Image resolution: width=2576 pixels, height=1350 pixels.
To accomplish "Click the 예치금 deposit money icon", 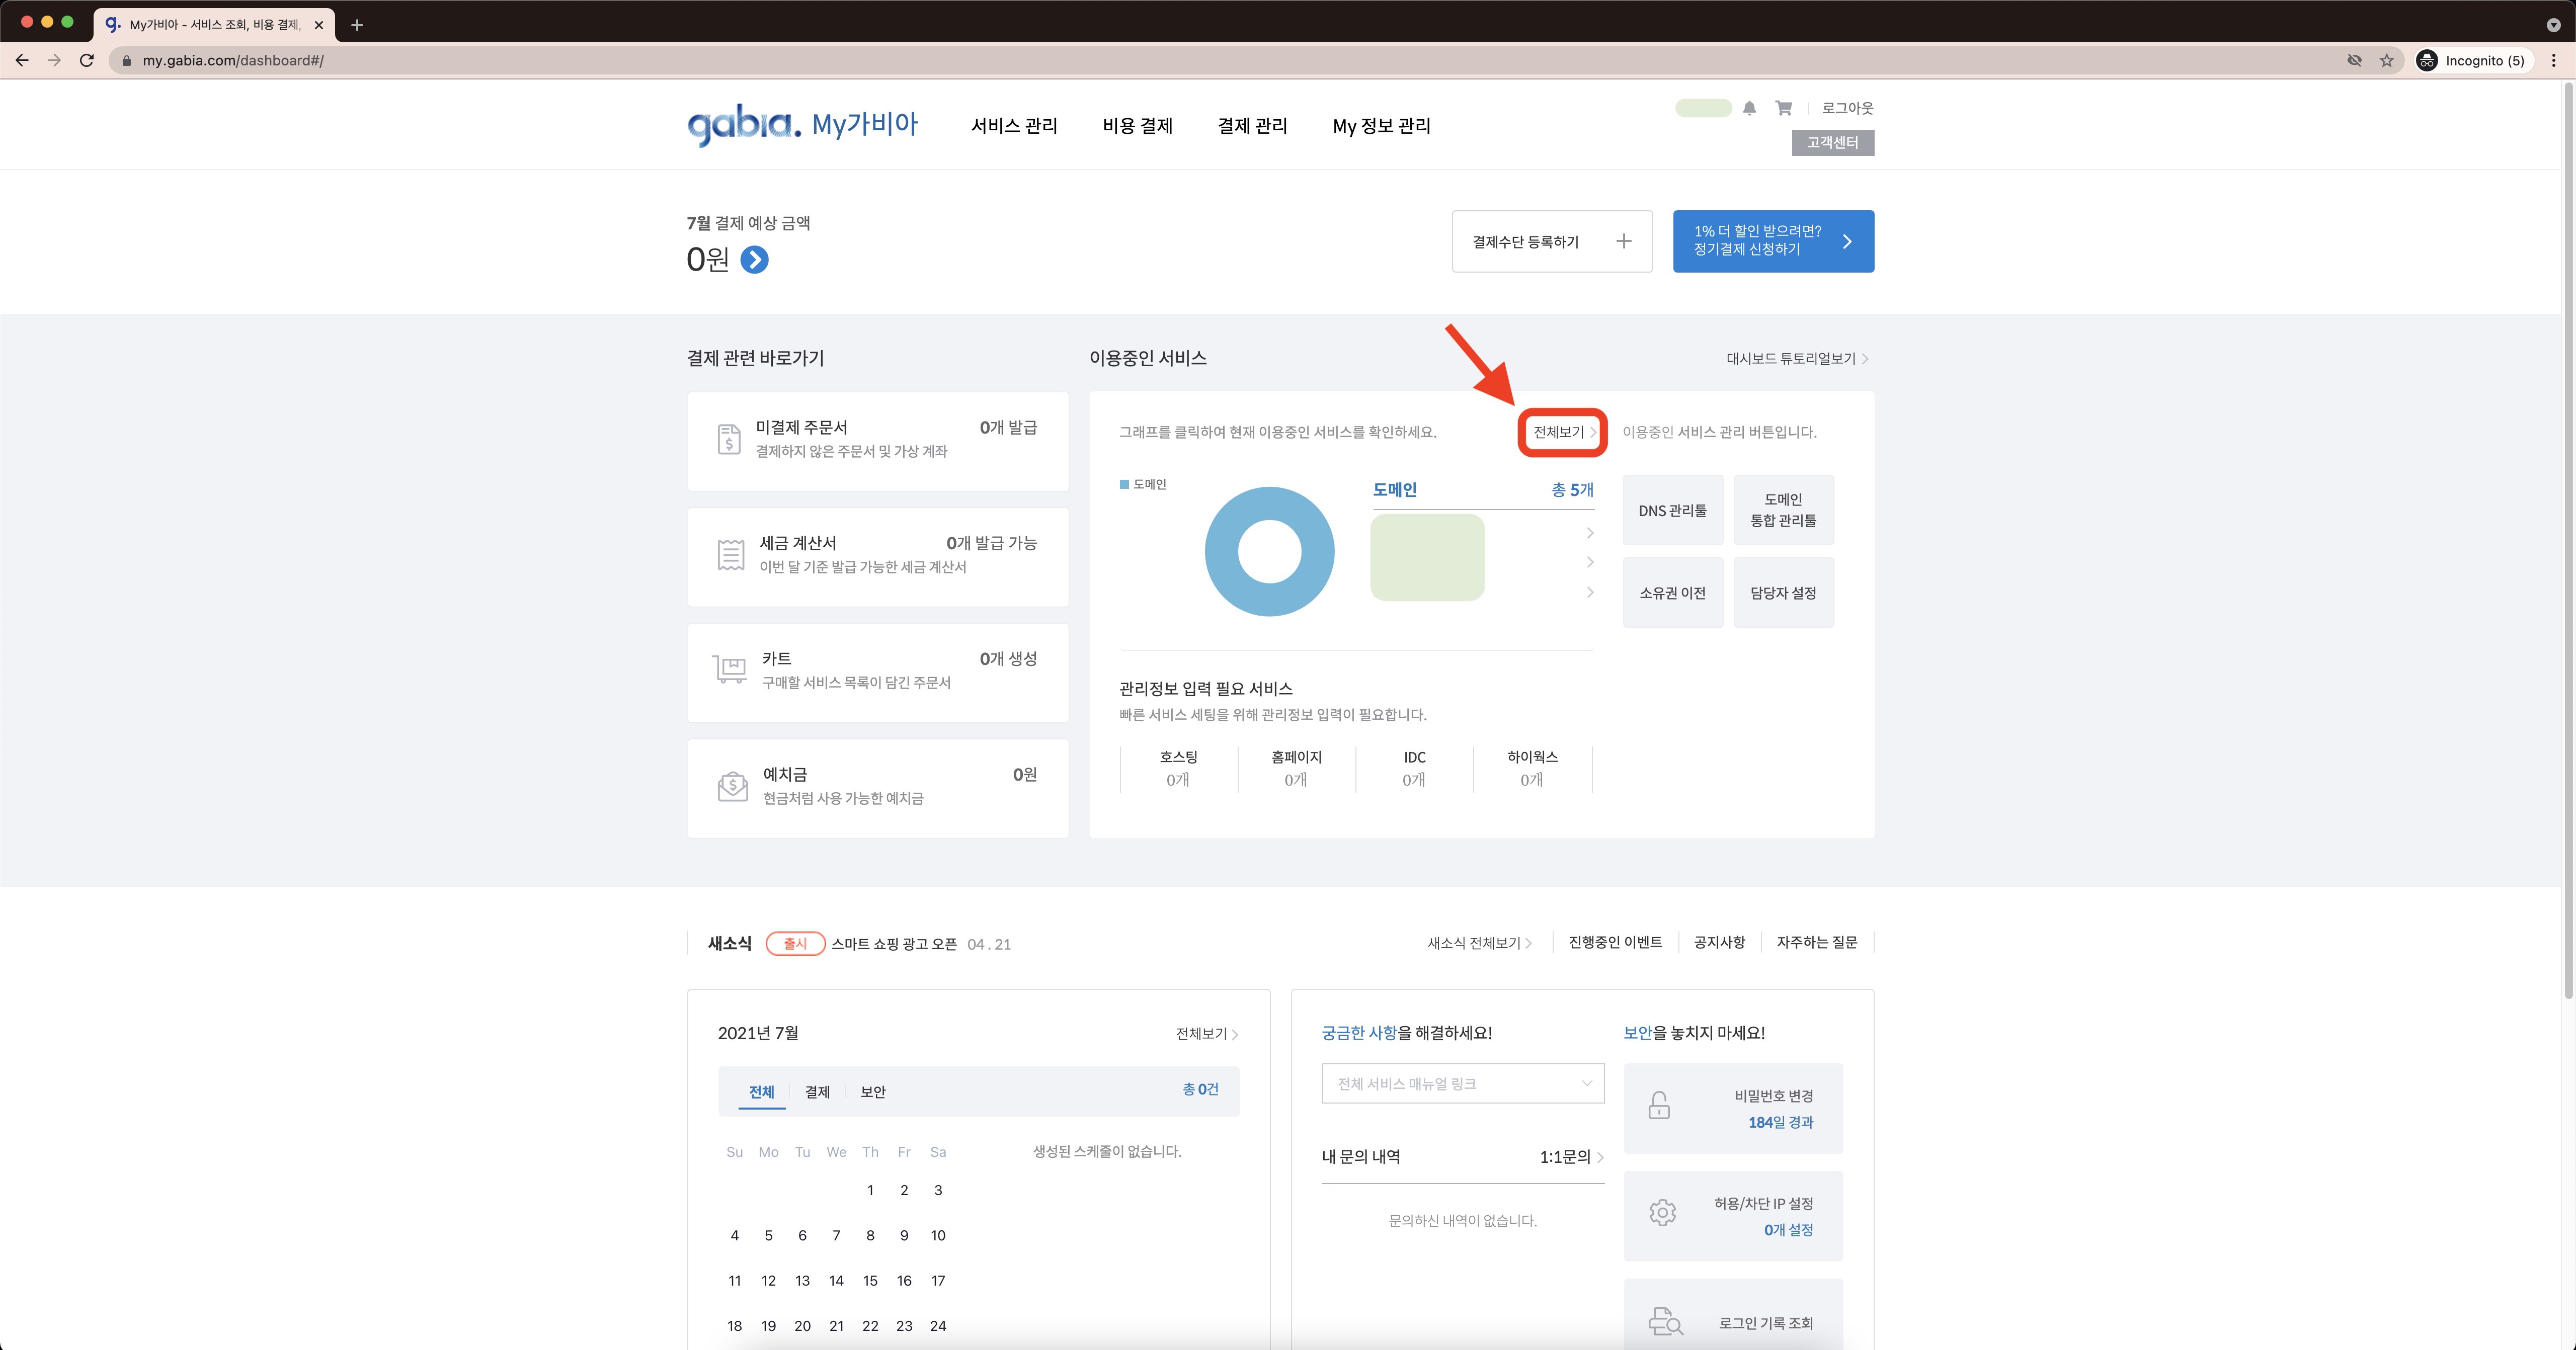I will click(733, 786).
